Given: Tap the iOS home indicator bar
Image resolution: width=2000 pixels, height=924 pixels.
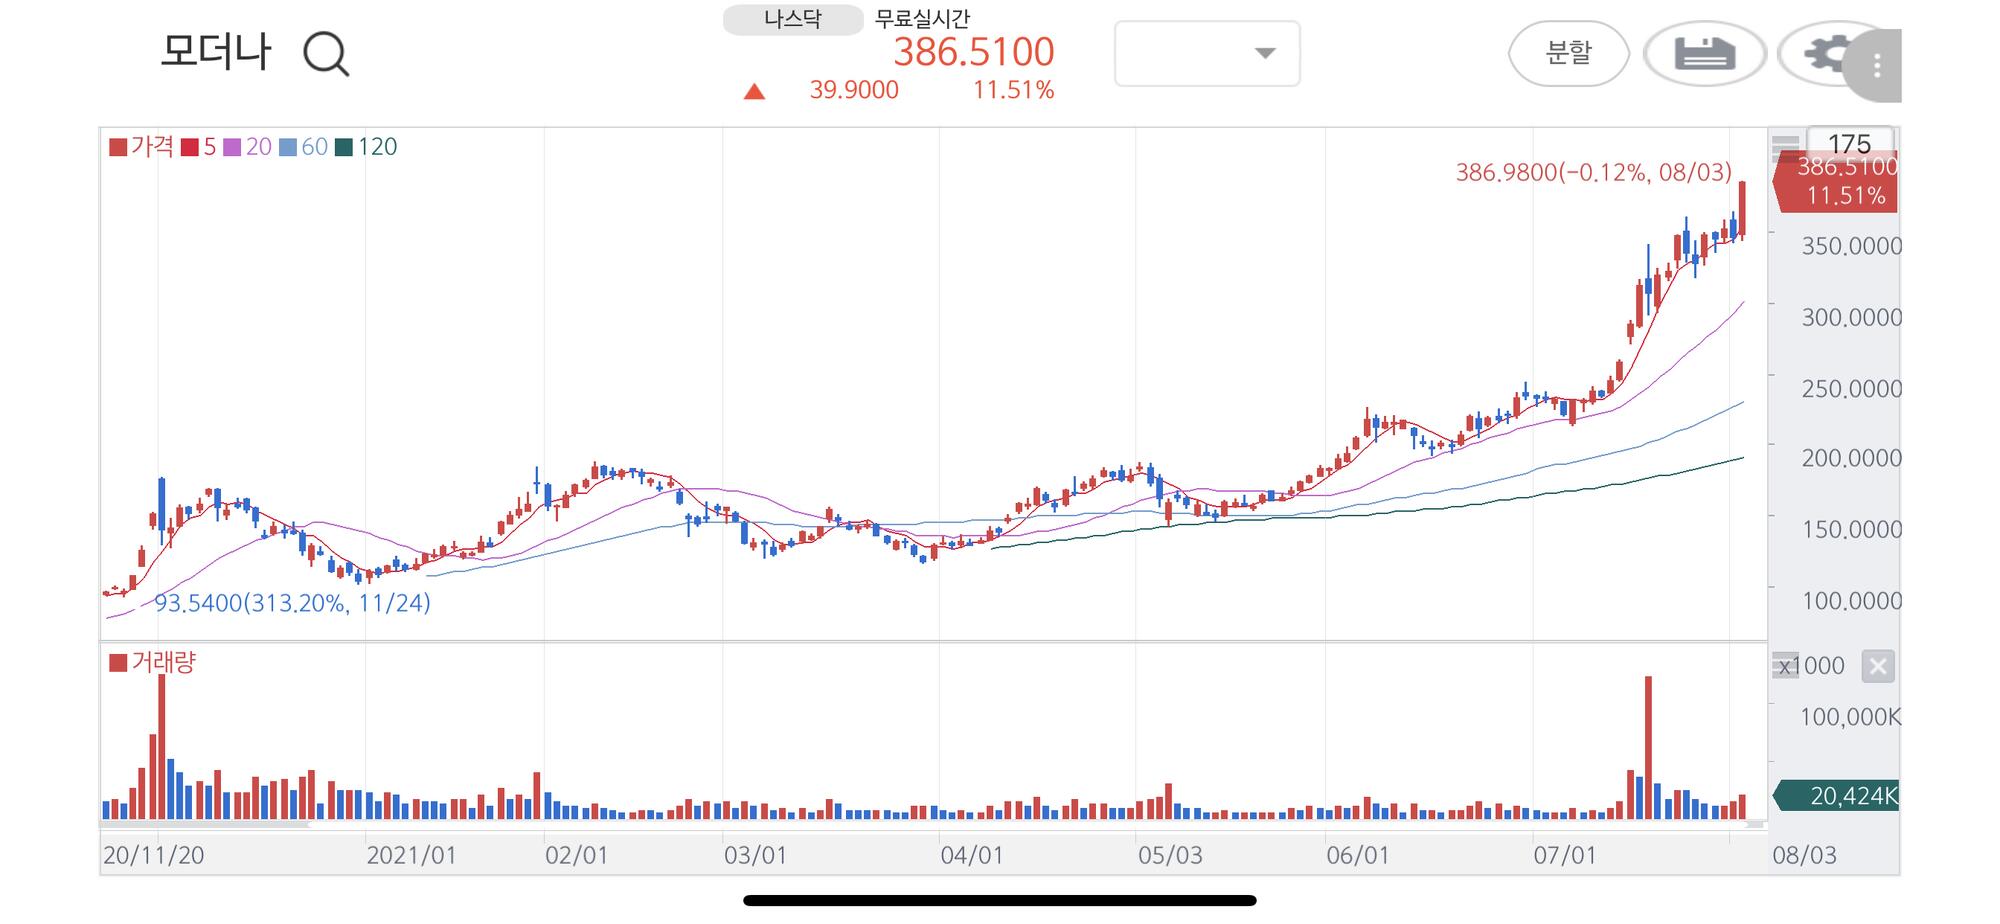Looking at the screenshot, I should (x=1000, y=900).
